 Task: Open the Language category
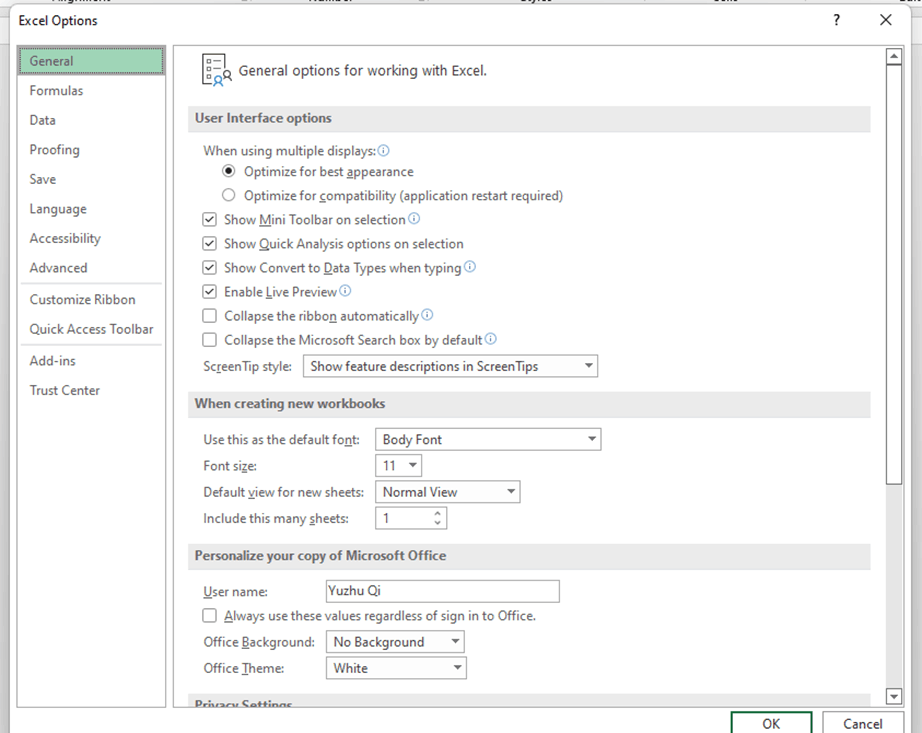coord(91,209)
